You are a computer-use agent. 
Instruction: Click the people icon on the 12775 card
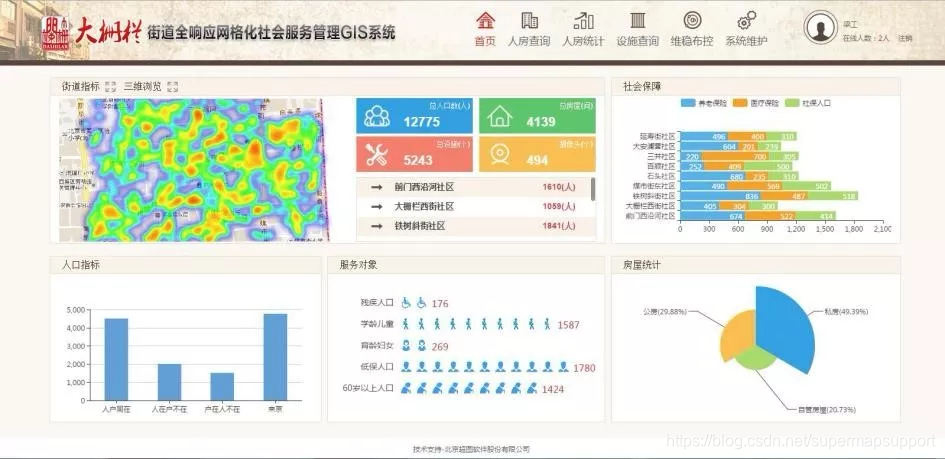coord(377,116)
